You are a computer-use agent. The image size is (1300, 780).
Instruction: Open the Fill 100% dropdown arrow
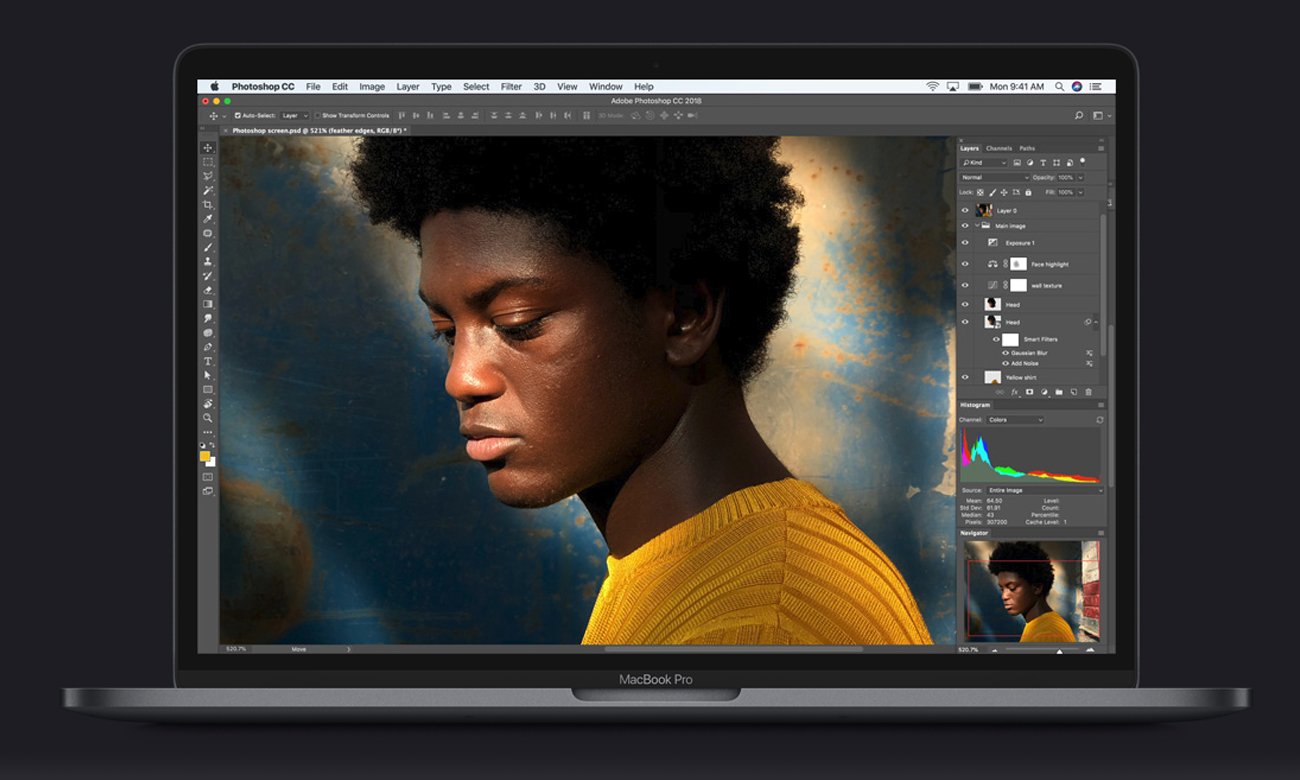click(1080, 193)
